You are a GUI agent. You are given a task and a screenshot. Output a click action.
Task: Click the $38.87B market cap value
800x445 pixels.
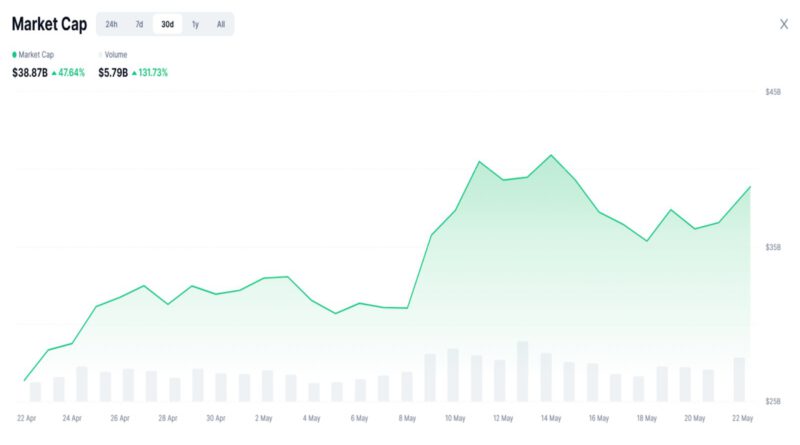click(x=29, y=73)
